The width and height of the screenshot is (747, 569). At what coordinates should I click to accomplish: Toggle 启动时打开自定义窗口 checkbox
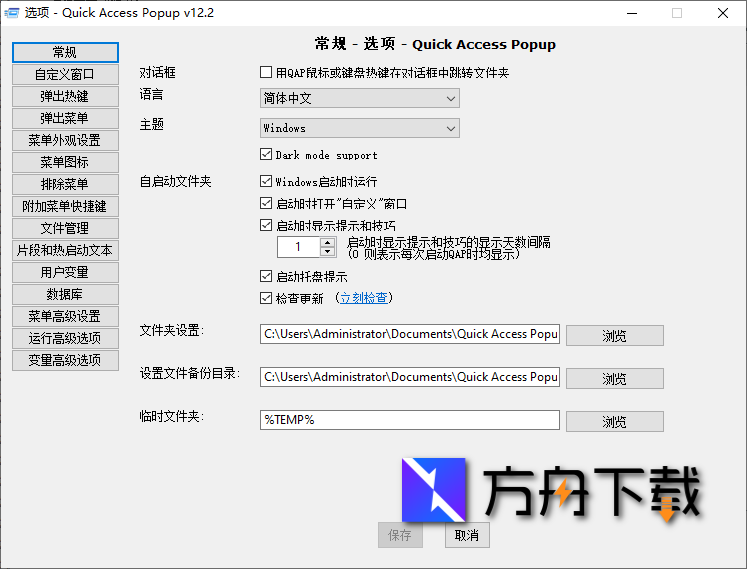(266, 203)
